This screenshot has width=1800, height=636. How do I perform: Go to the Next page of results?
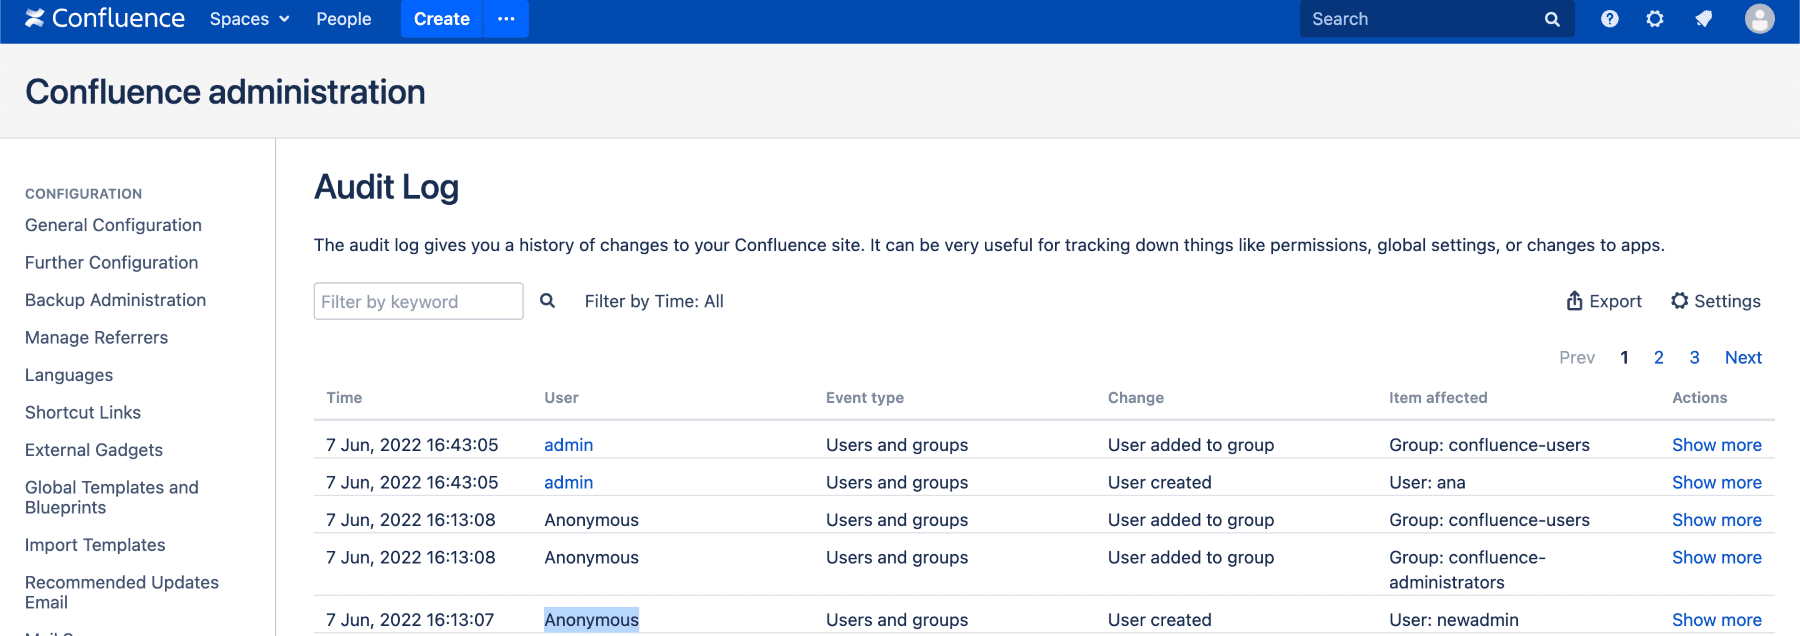pos(1742,357)
